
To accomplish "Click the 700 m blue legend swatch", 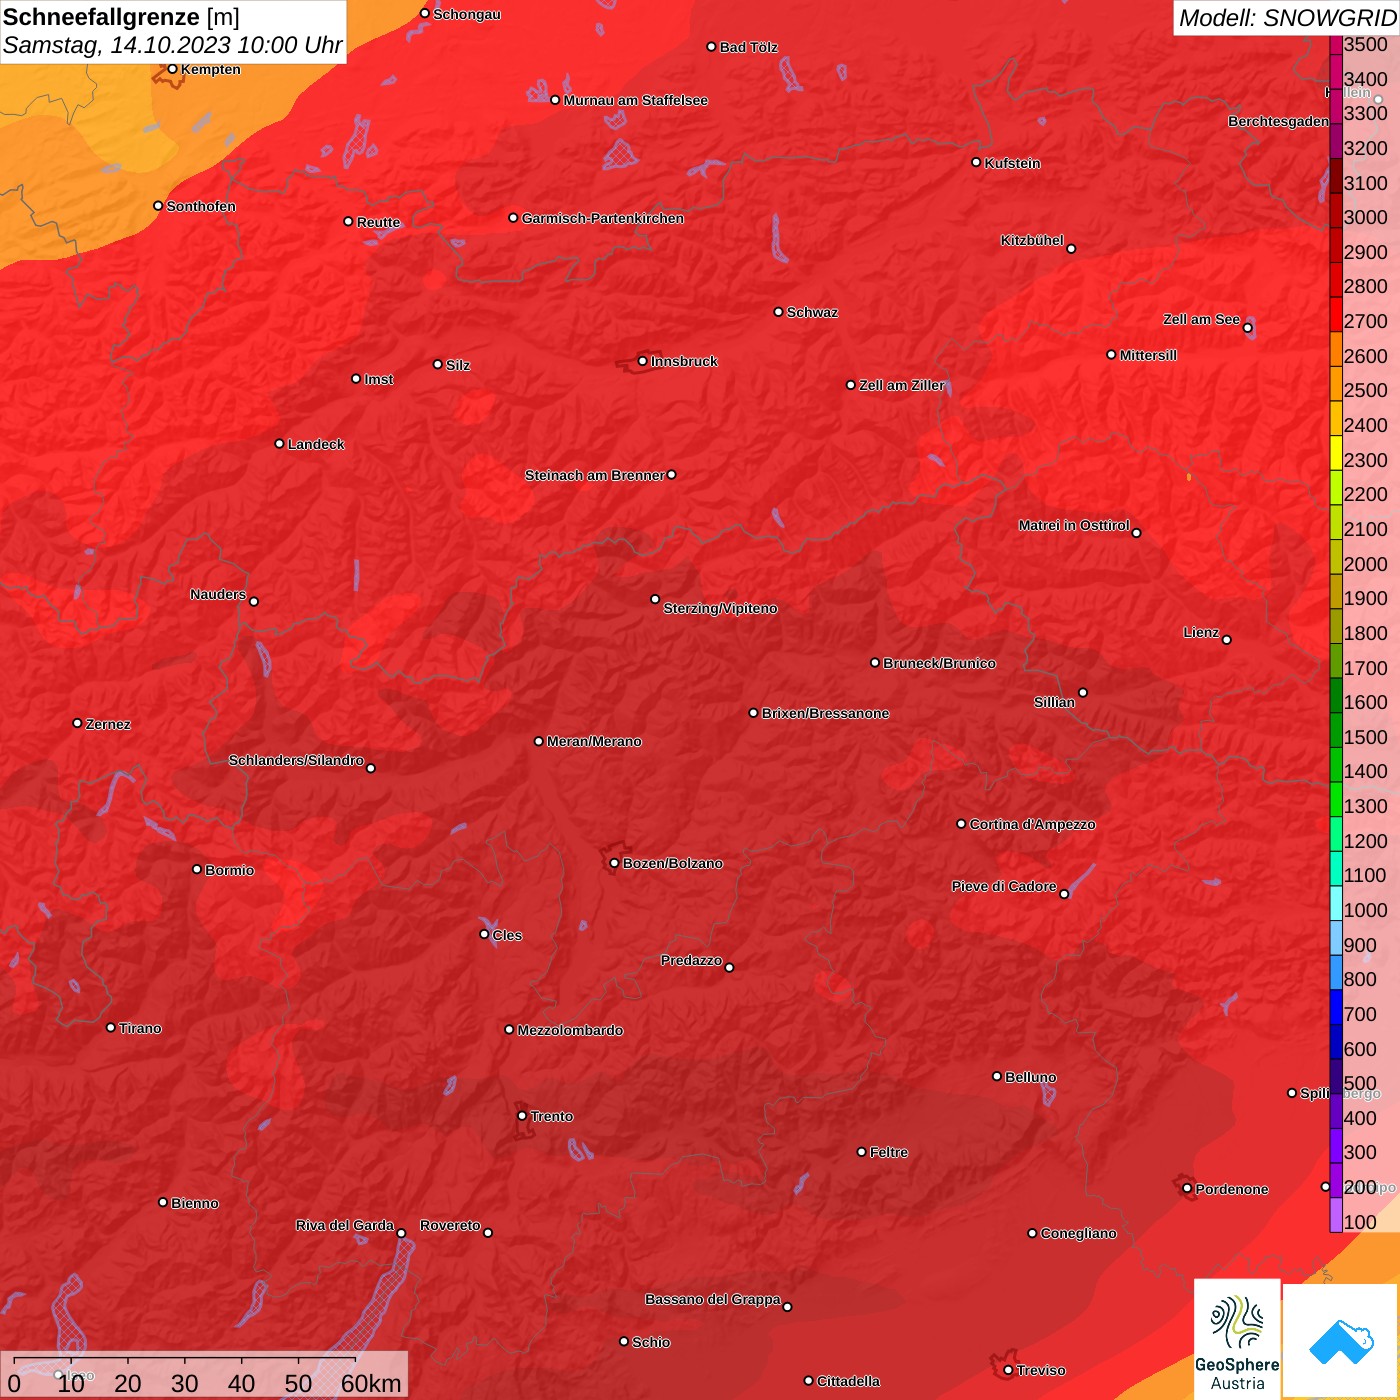I will click(1335, 1007).
